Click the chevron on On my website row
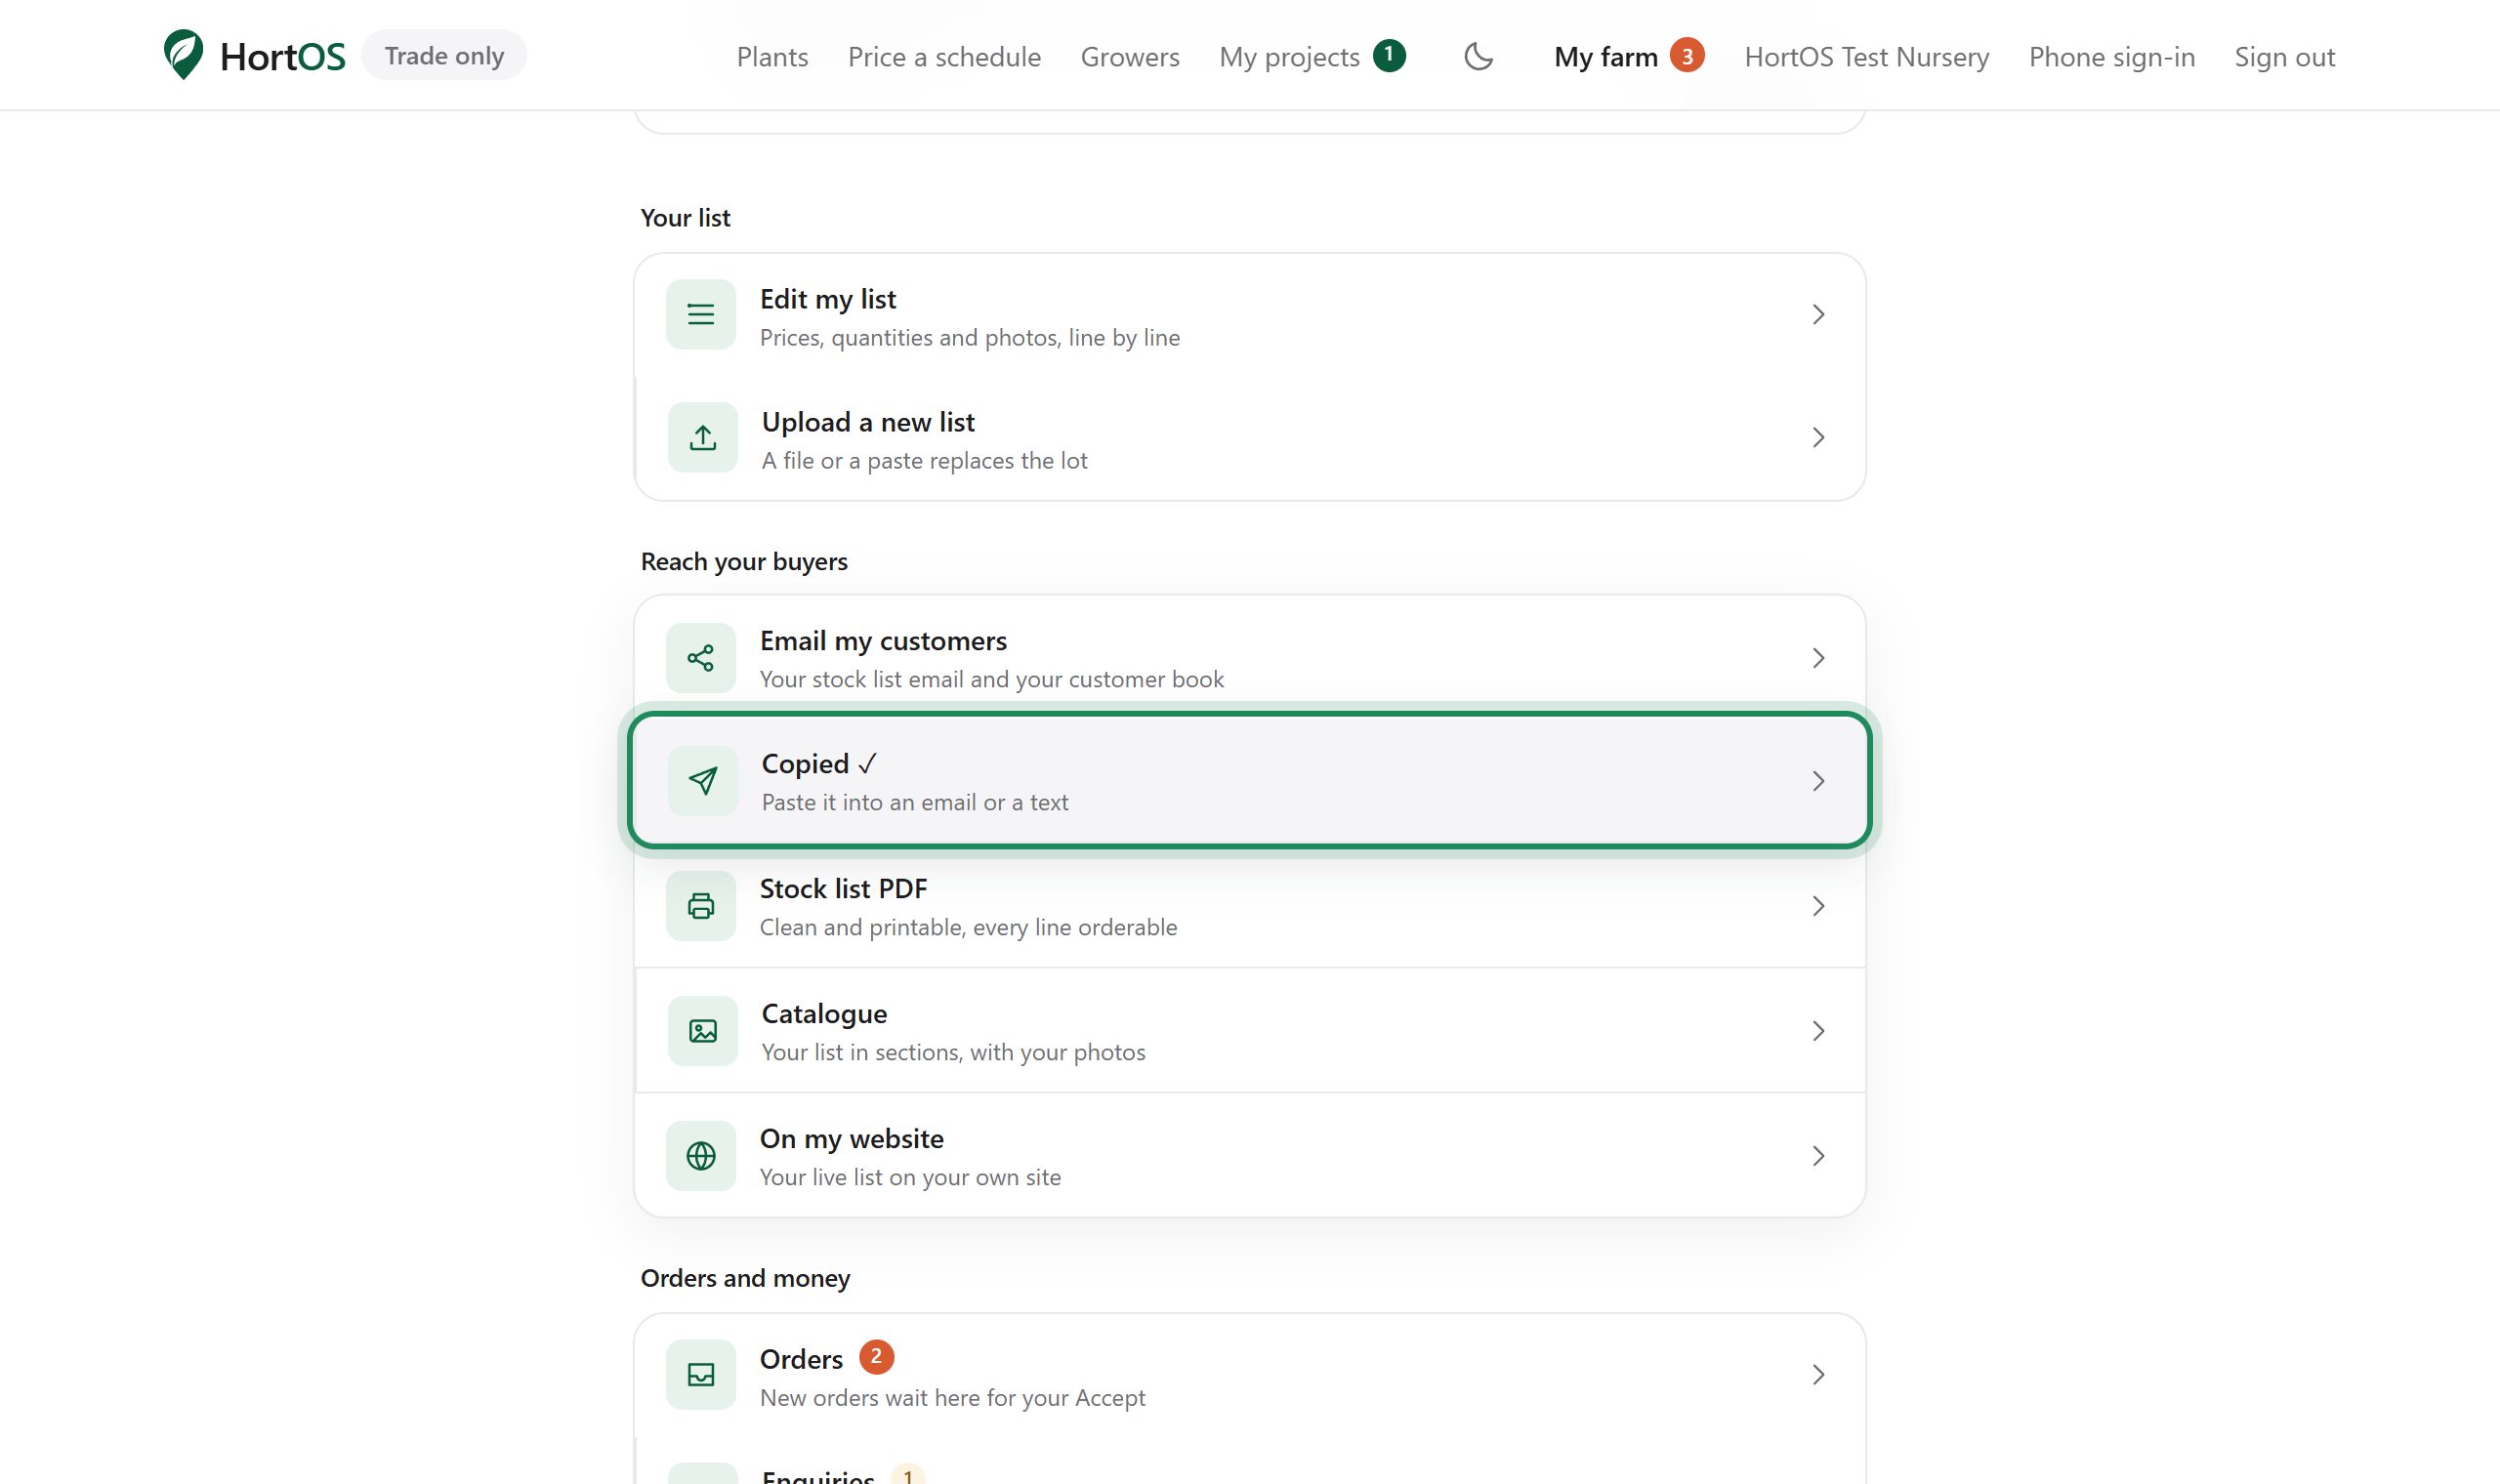The width and height of the screenshot is (2500, 1484). point(1818,1156)
